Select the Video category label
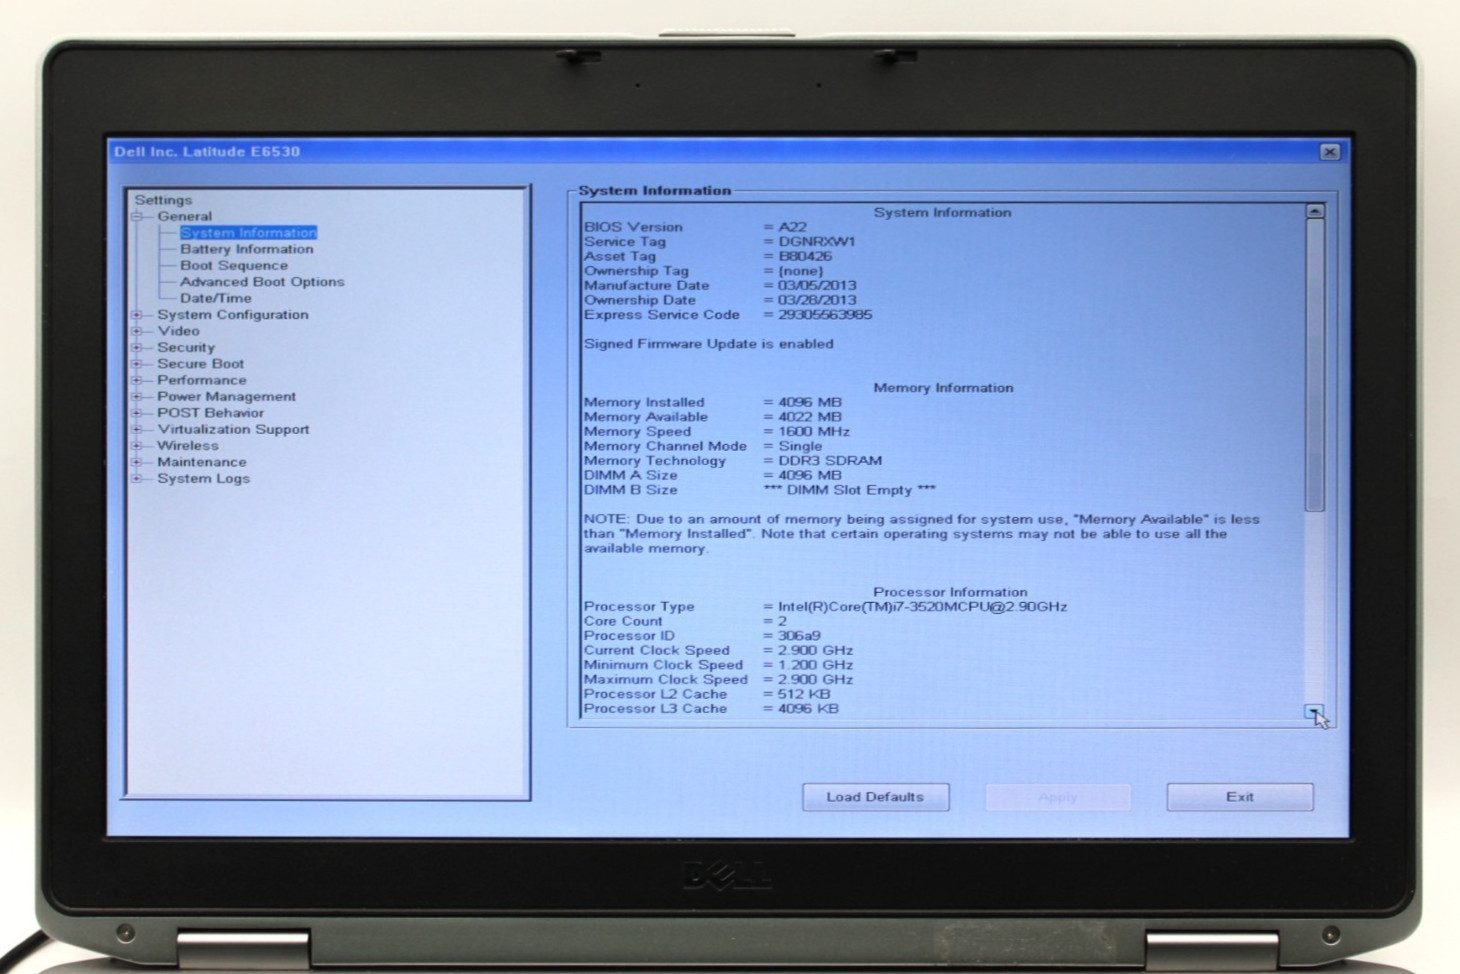Viewport: 1460px width, 974px height. point(178,331)
